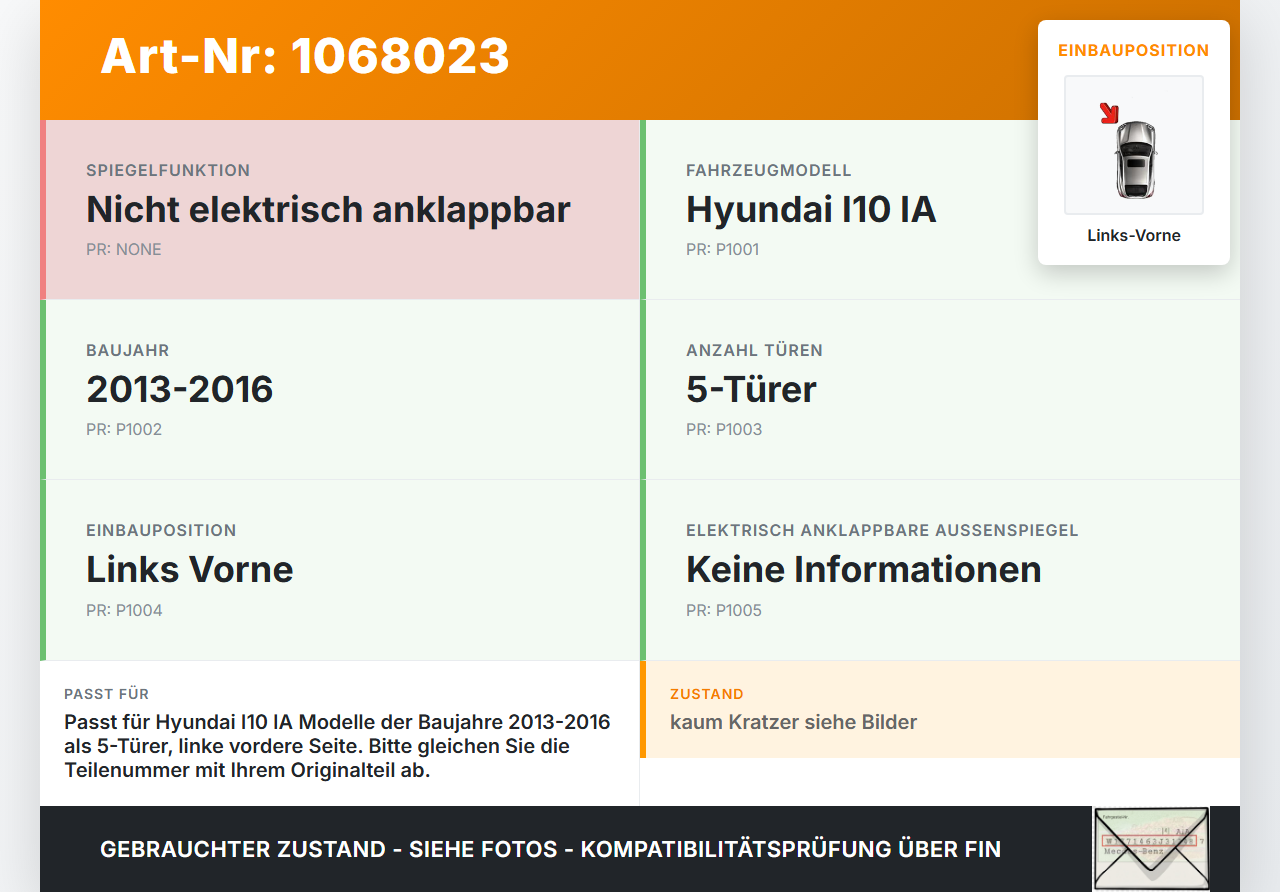This screenshot has width=1280, height=892.
Task: Click the ZUSTAND label
Action: pyautogui.click(x=707, y=694)
